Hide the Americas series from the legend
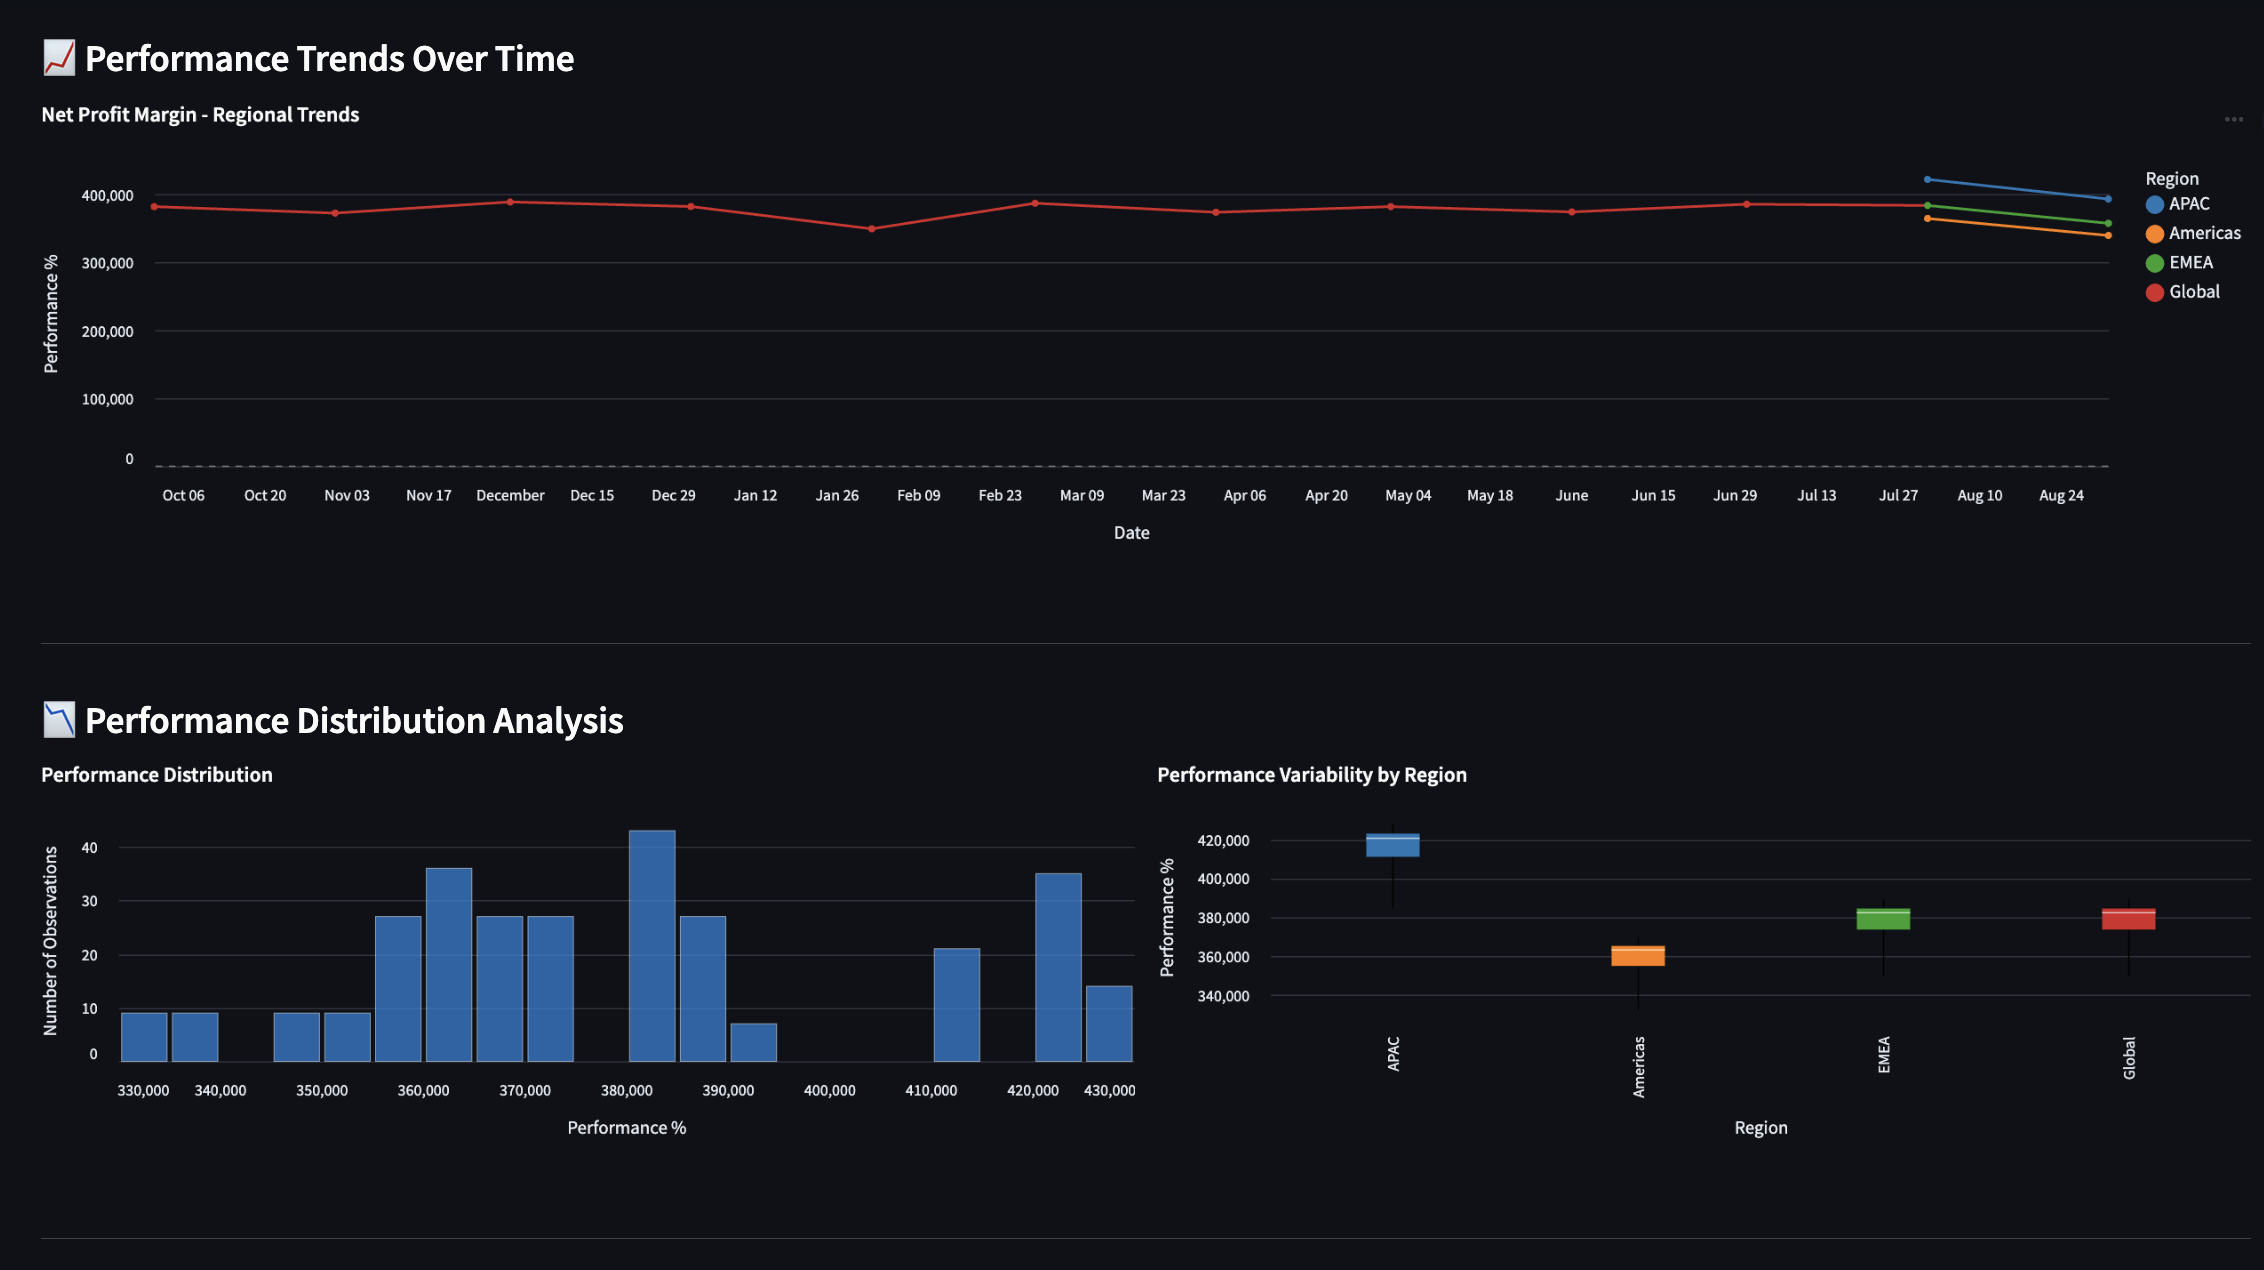 click(2204, 233)
